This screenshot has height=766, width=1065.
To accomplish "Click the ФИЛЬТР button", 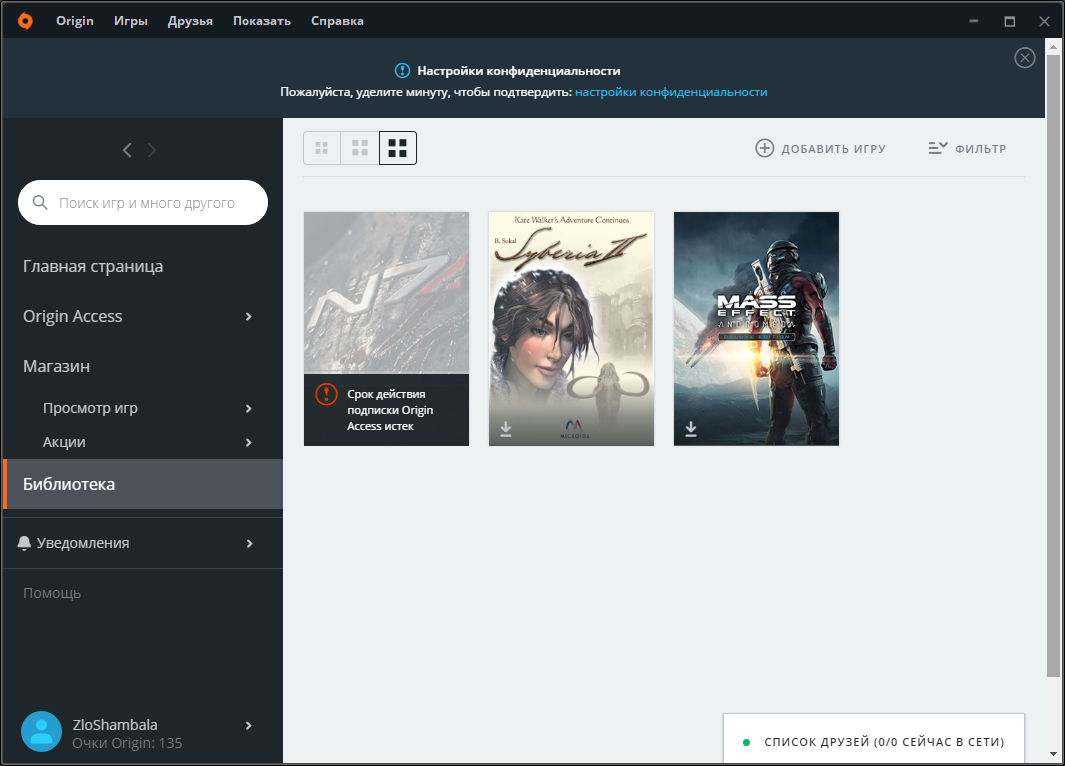I will 967,148.
